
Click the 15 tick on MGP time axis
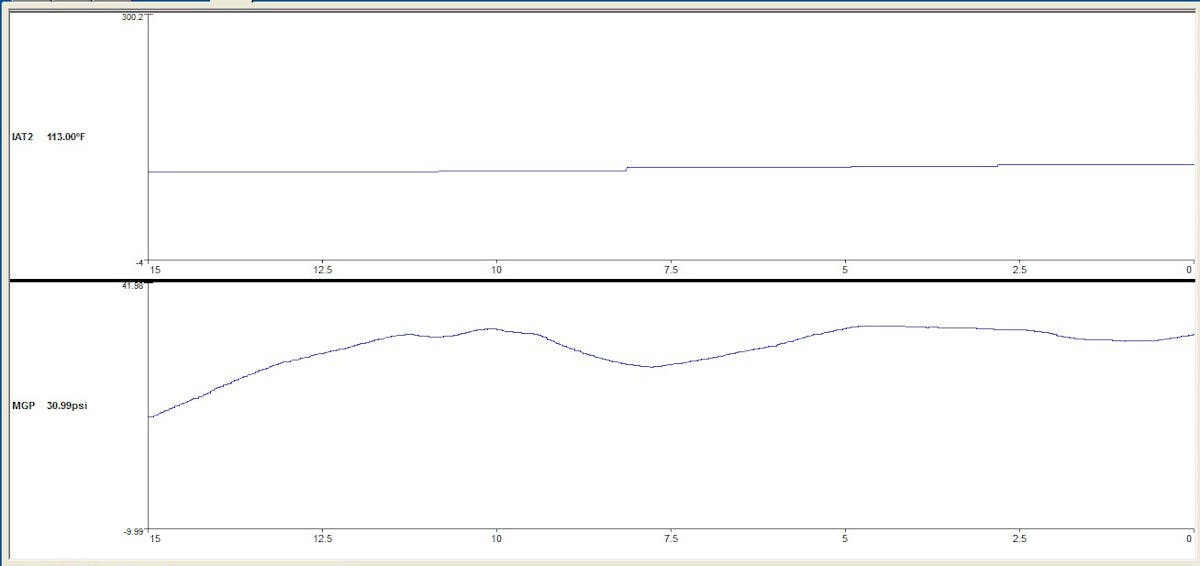pyautogui.click(x=154, y=539)
